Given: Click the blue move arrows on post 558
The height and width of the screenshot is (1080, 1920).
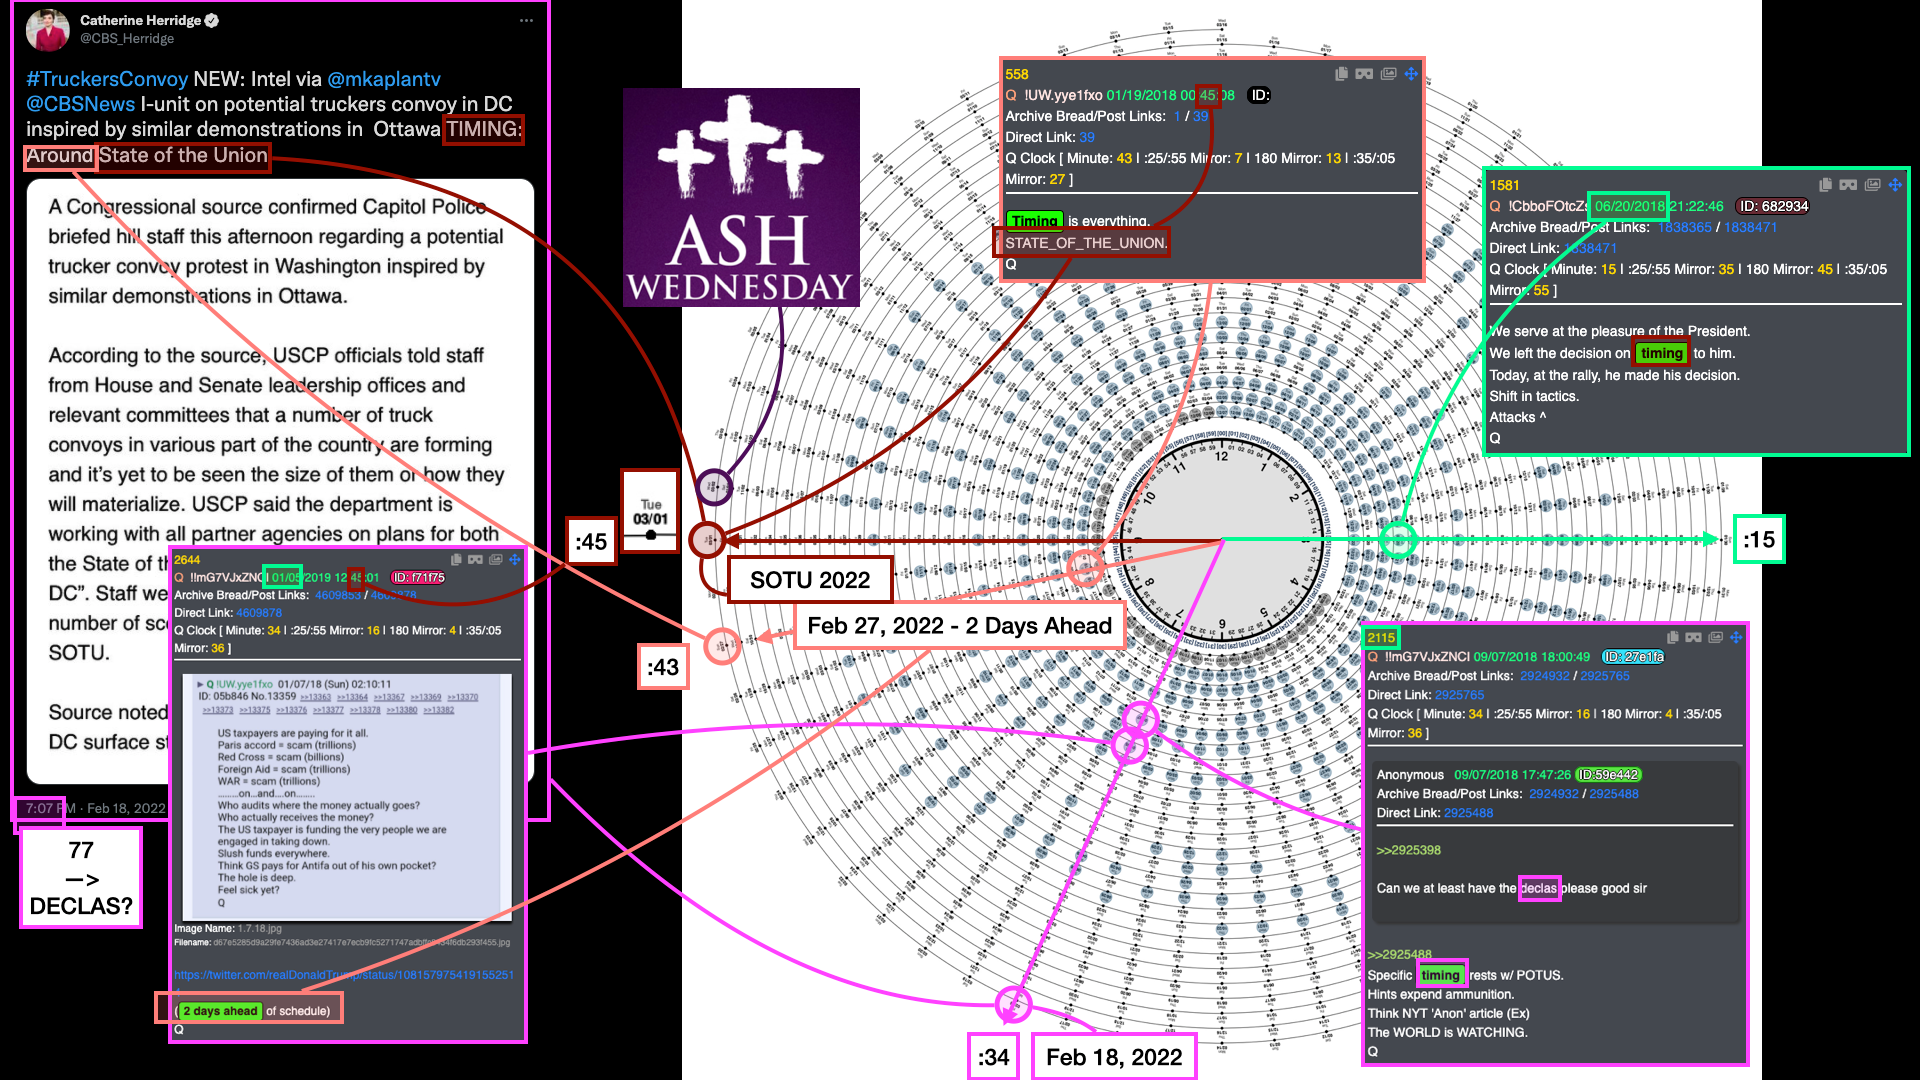Looking at the screenshot, I should [x=1411, y=74].
